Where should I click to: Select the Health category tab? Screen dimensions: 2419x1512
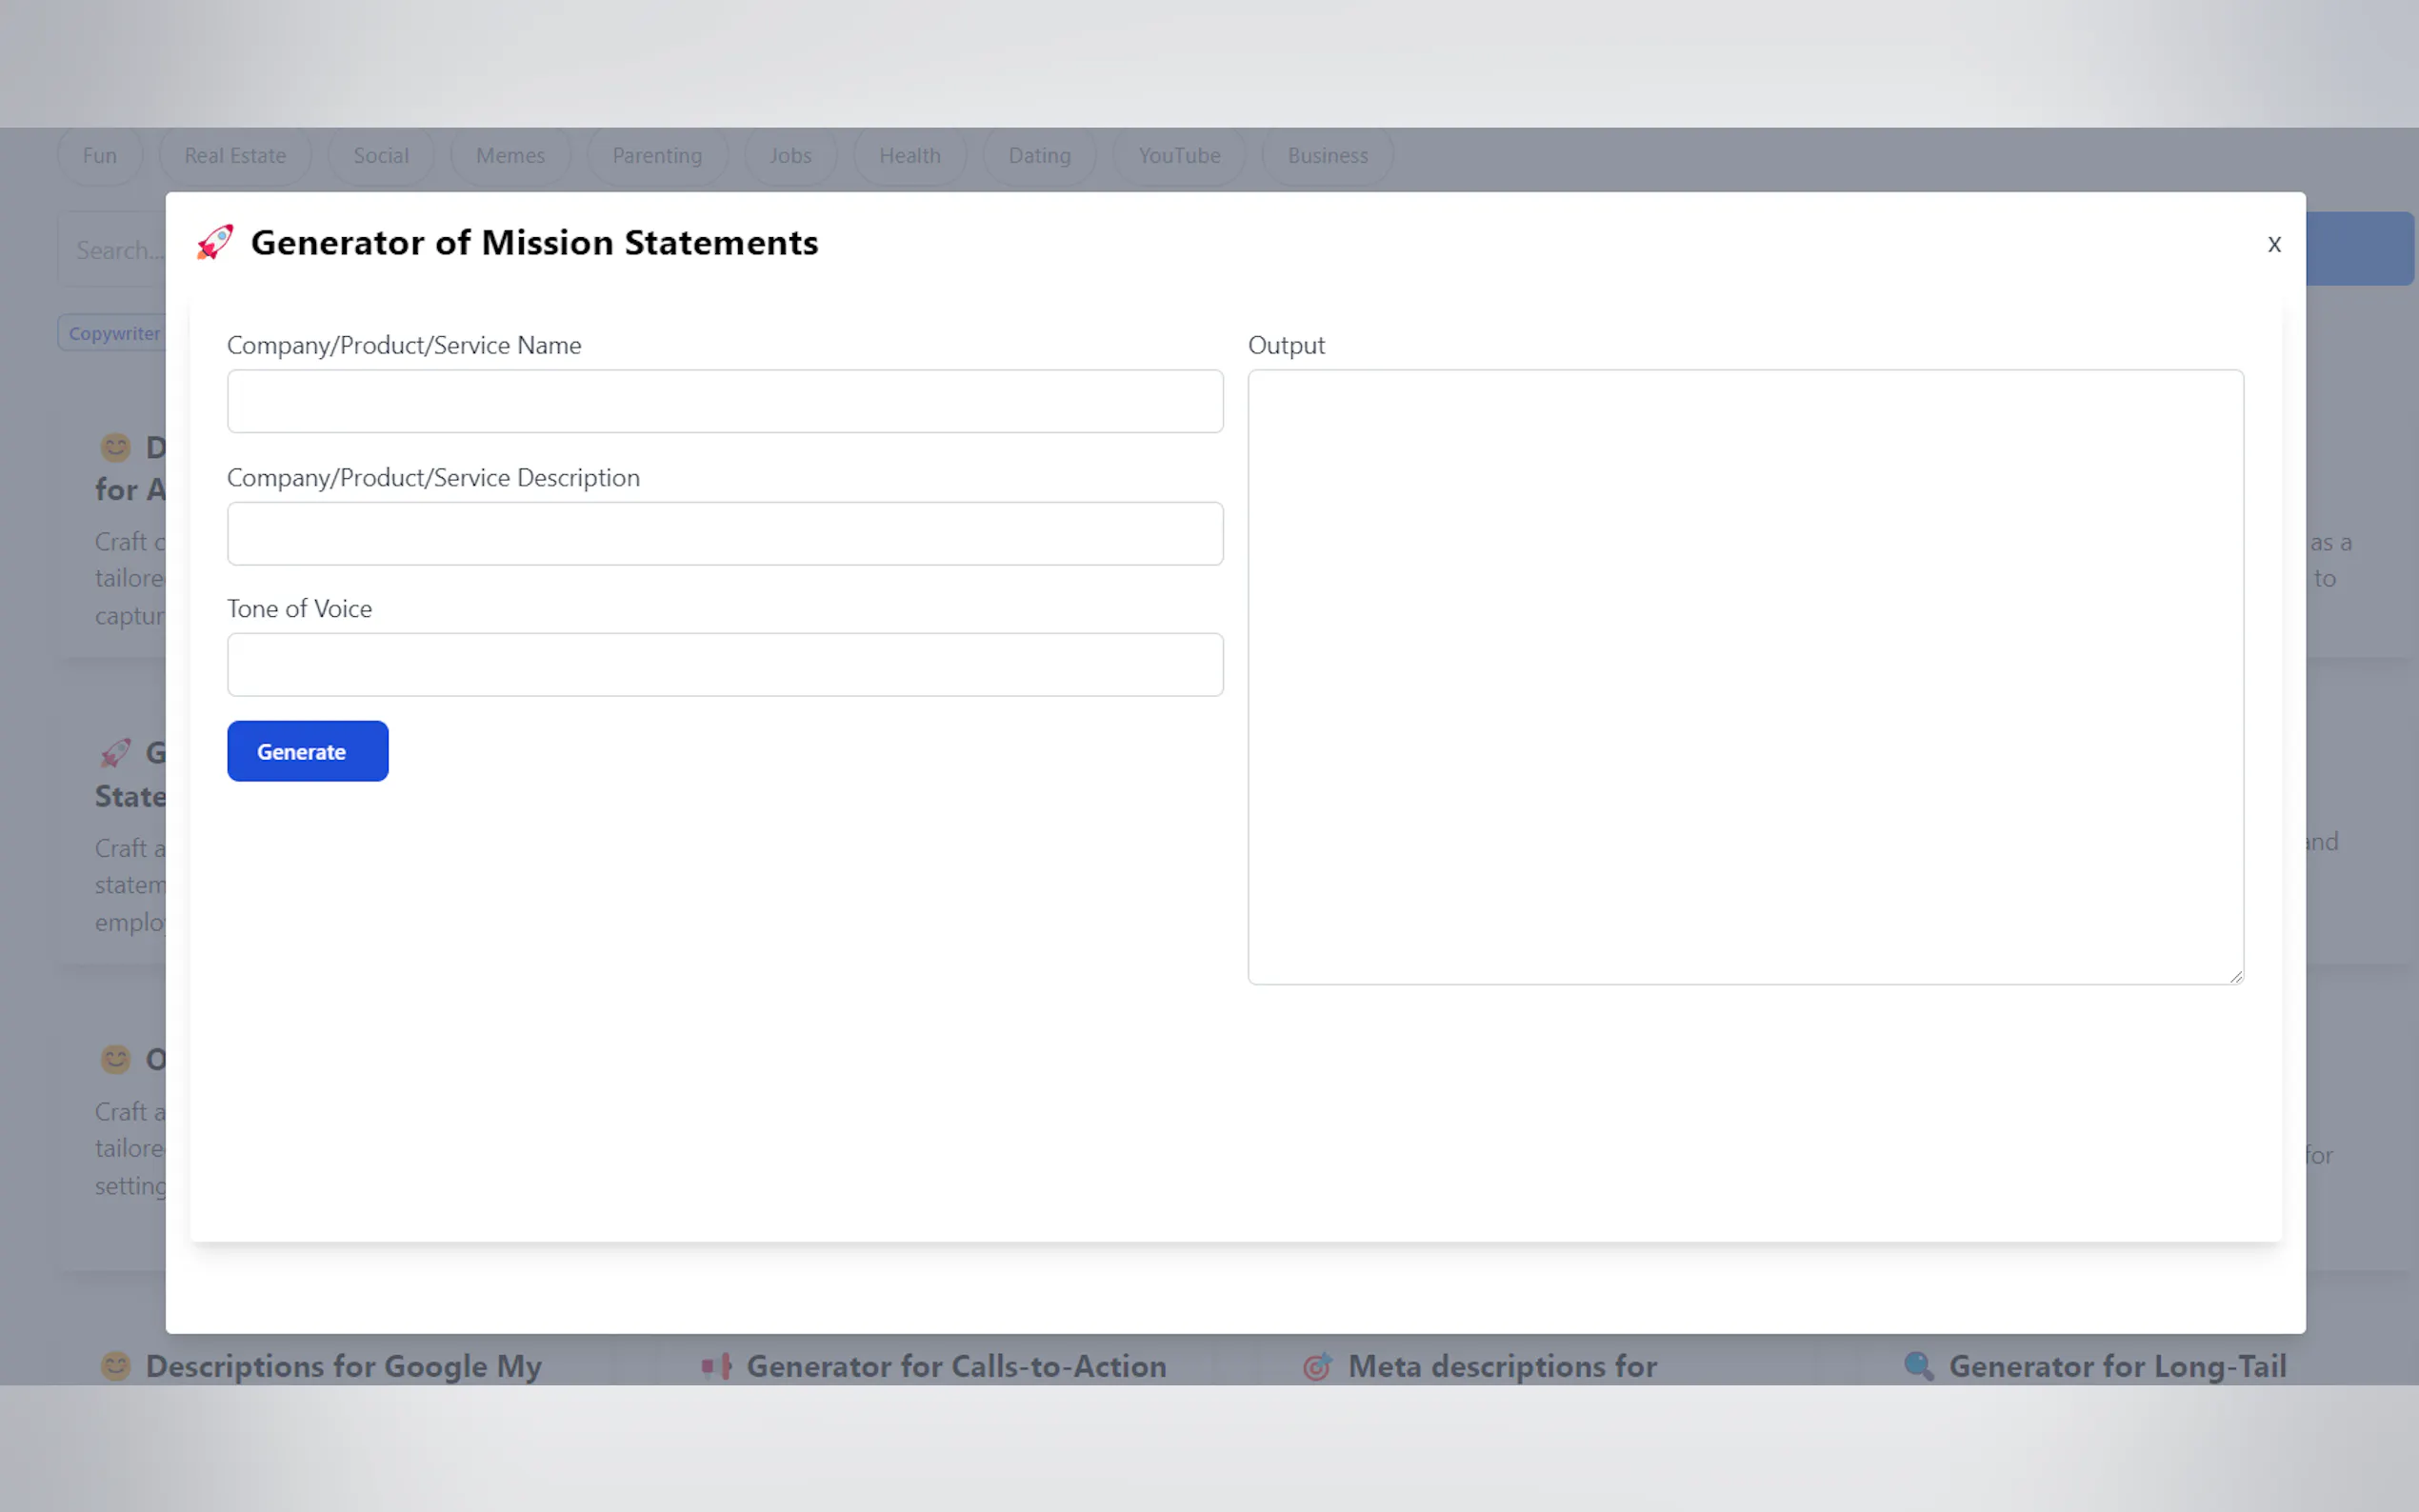point(909,156)
